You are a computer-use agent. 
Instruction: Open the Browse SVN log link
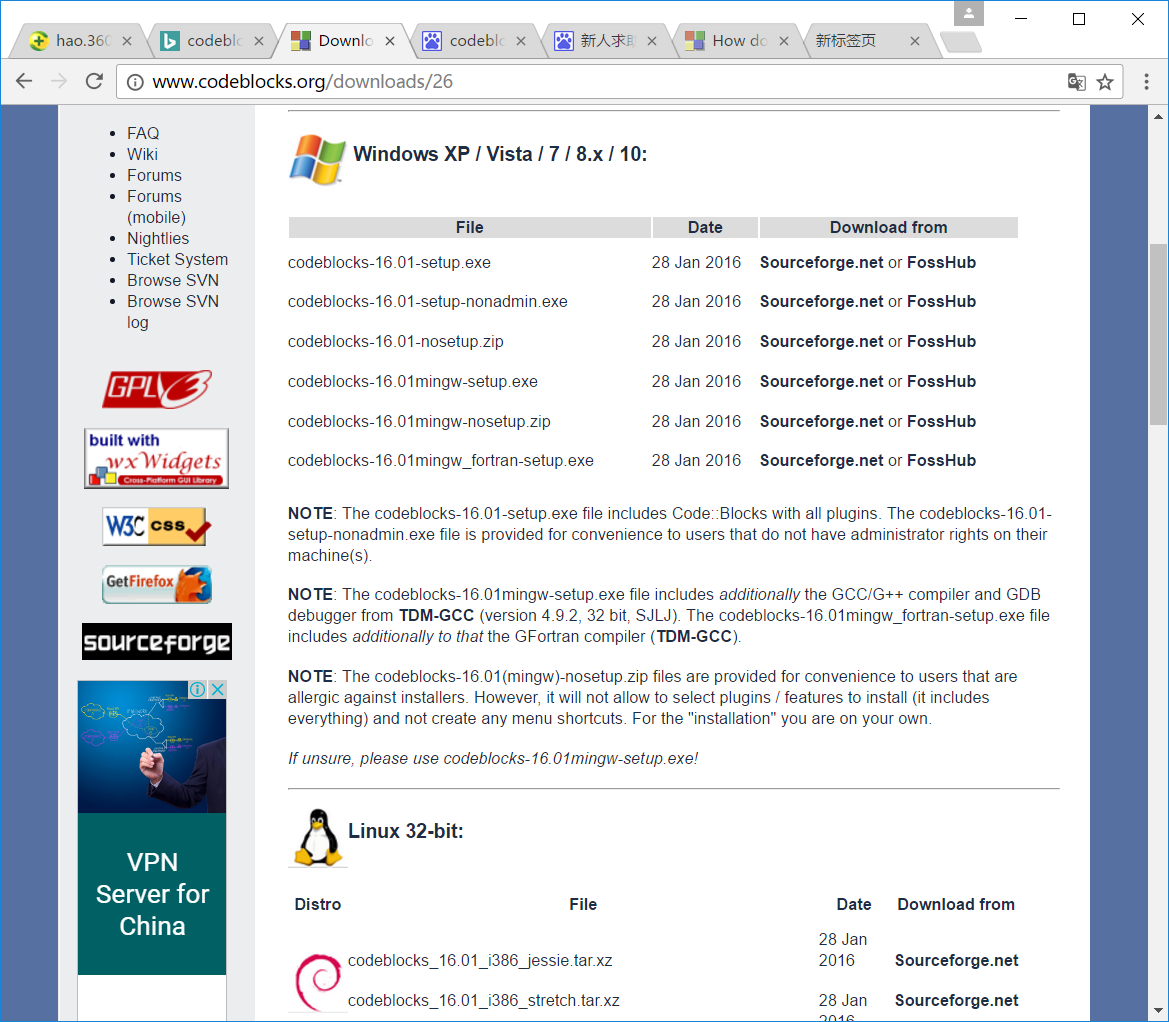173,312
